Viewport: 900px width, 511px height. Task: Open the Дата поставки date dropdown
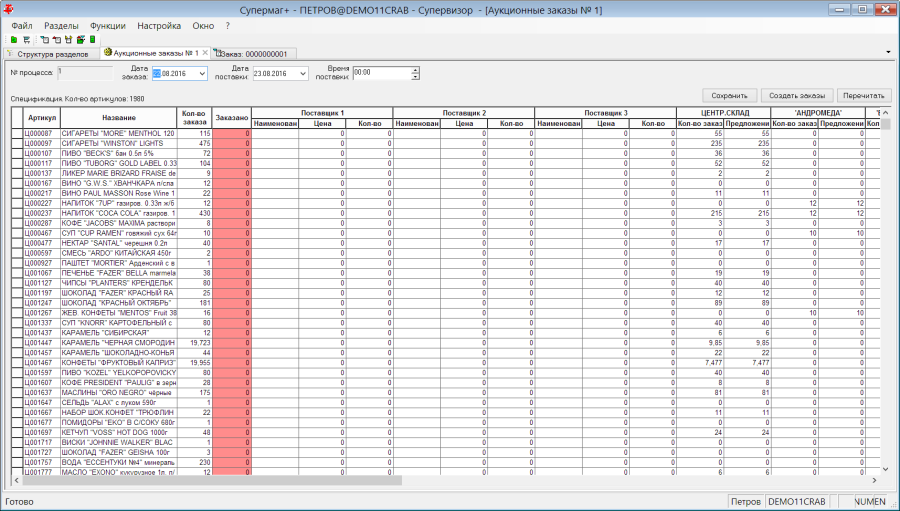click(x=302, y=73)
